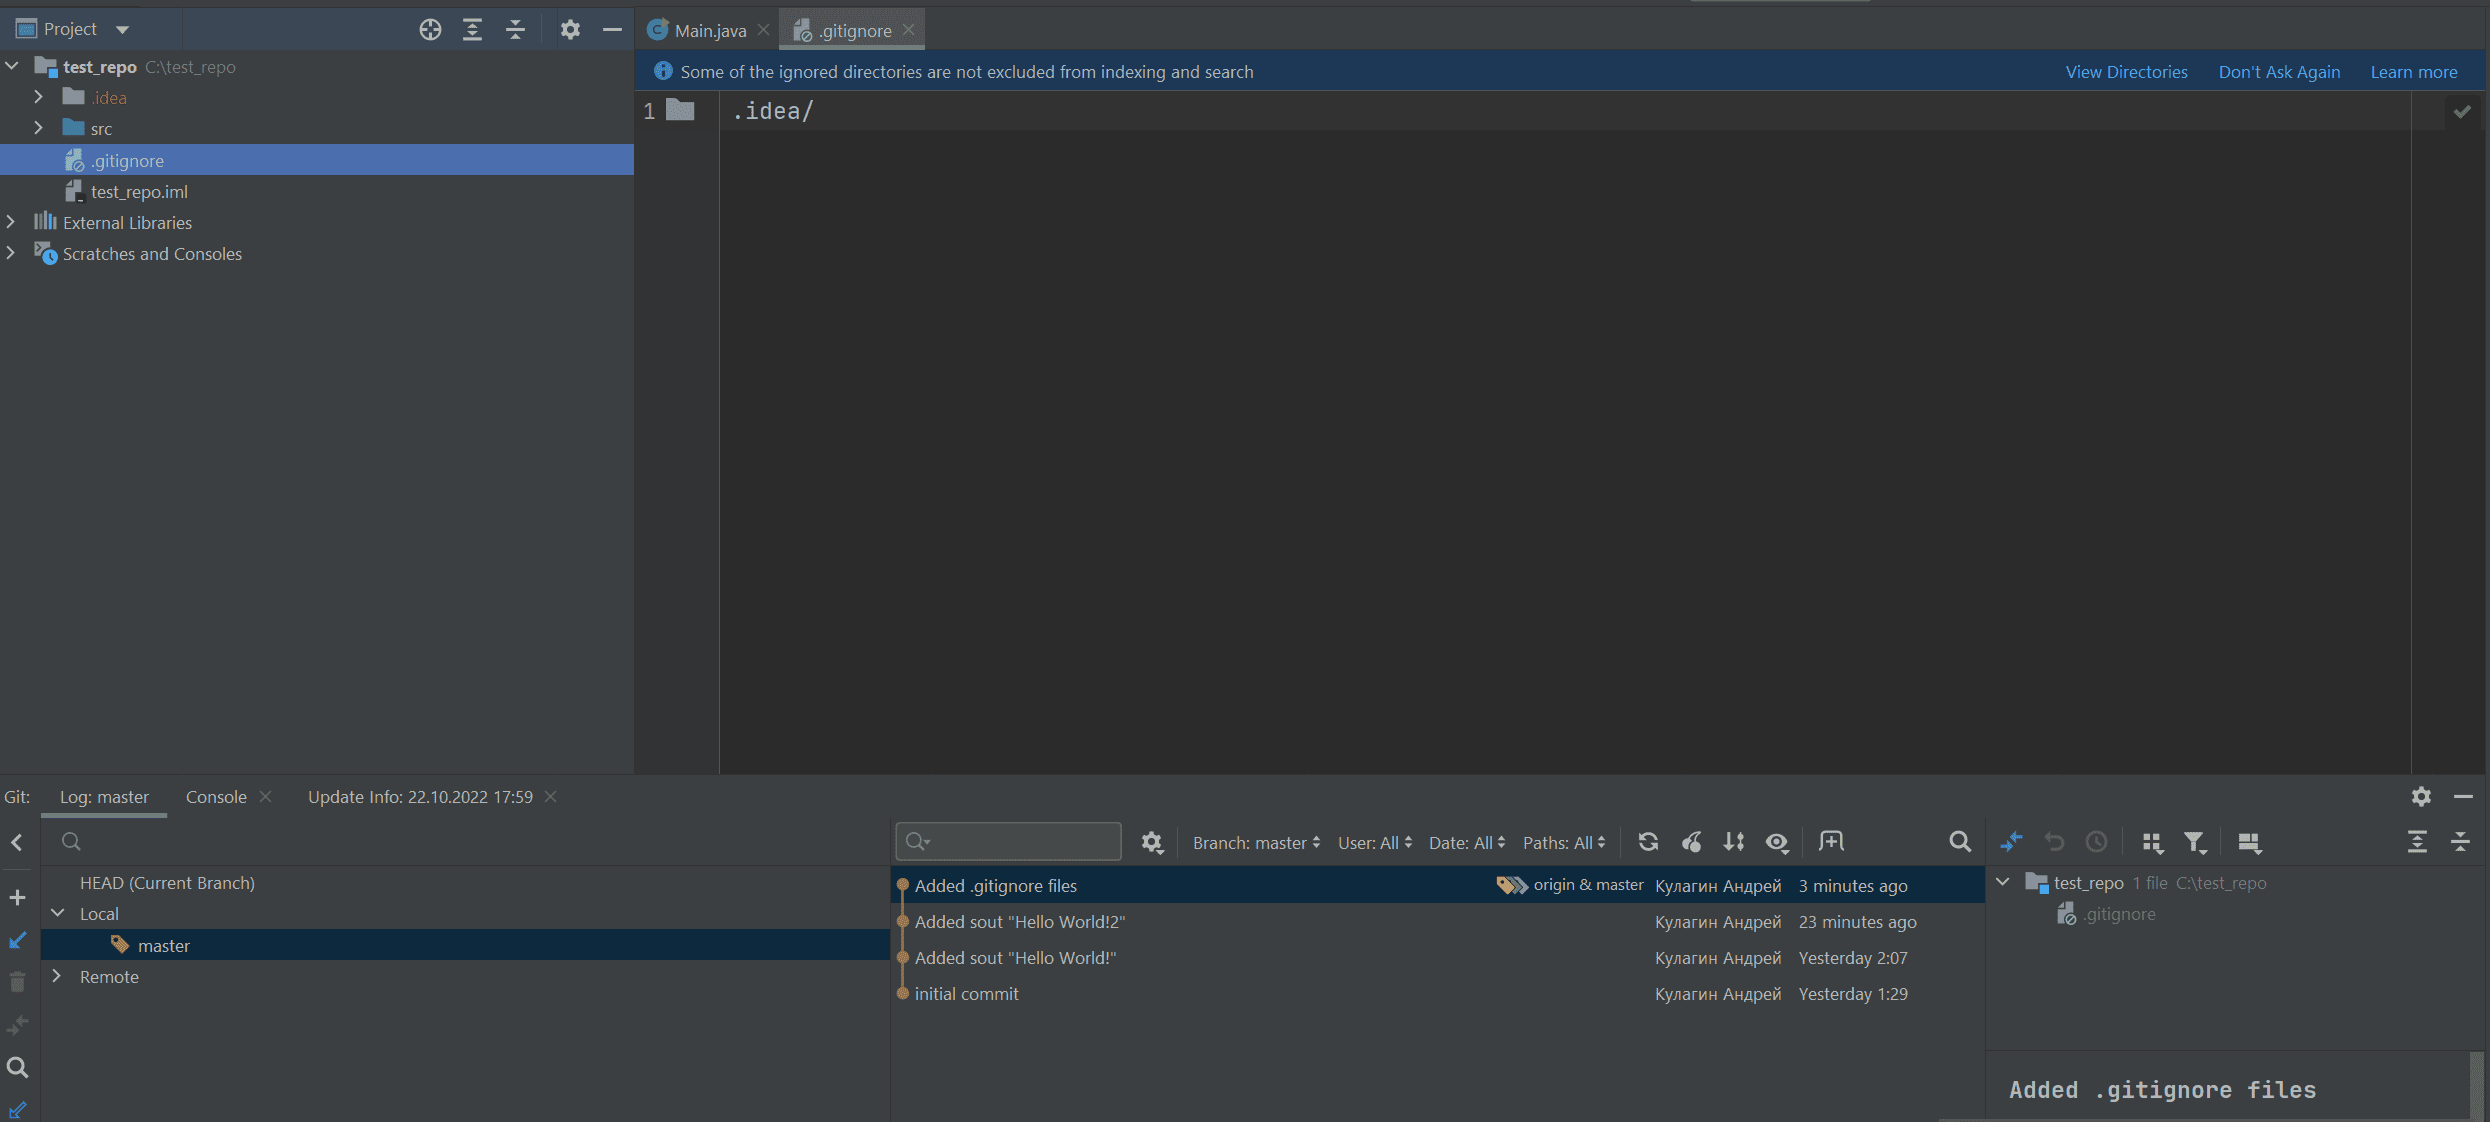
Task: Open the Log: master tab
Action: point(104,797)
